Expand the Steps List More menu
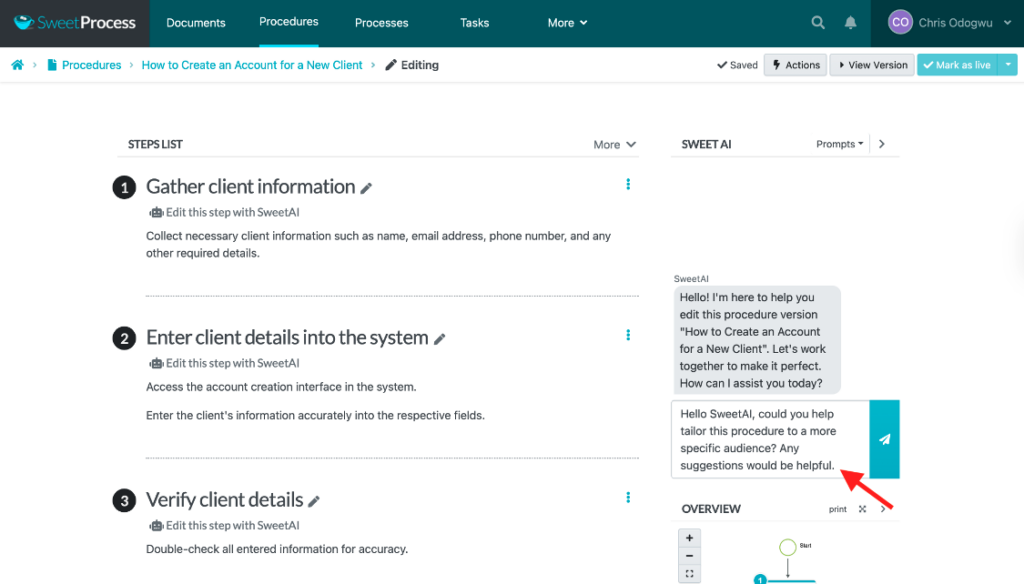This screenshot has height=584, width=1024. pos(614,144)
